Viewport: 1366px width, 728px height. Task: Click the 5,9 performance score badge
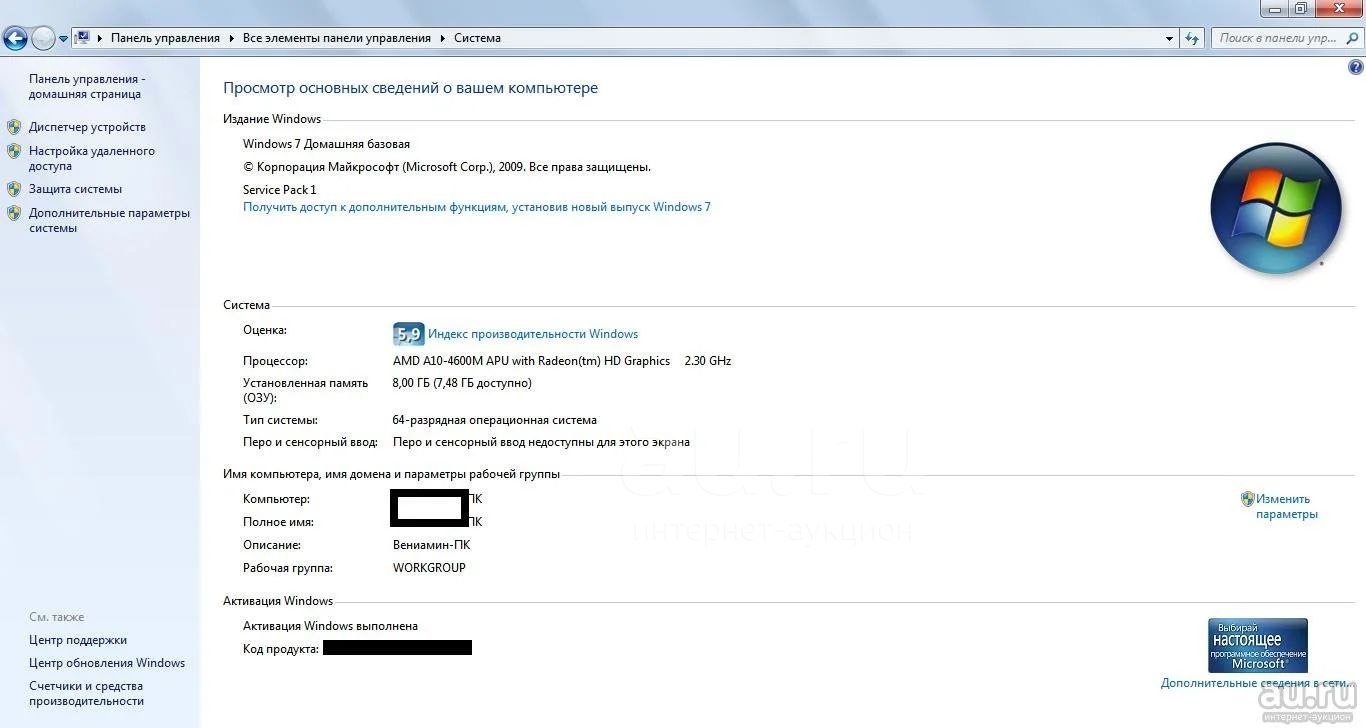click(409, 334)
